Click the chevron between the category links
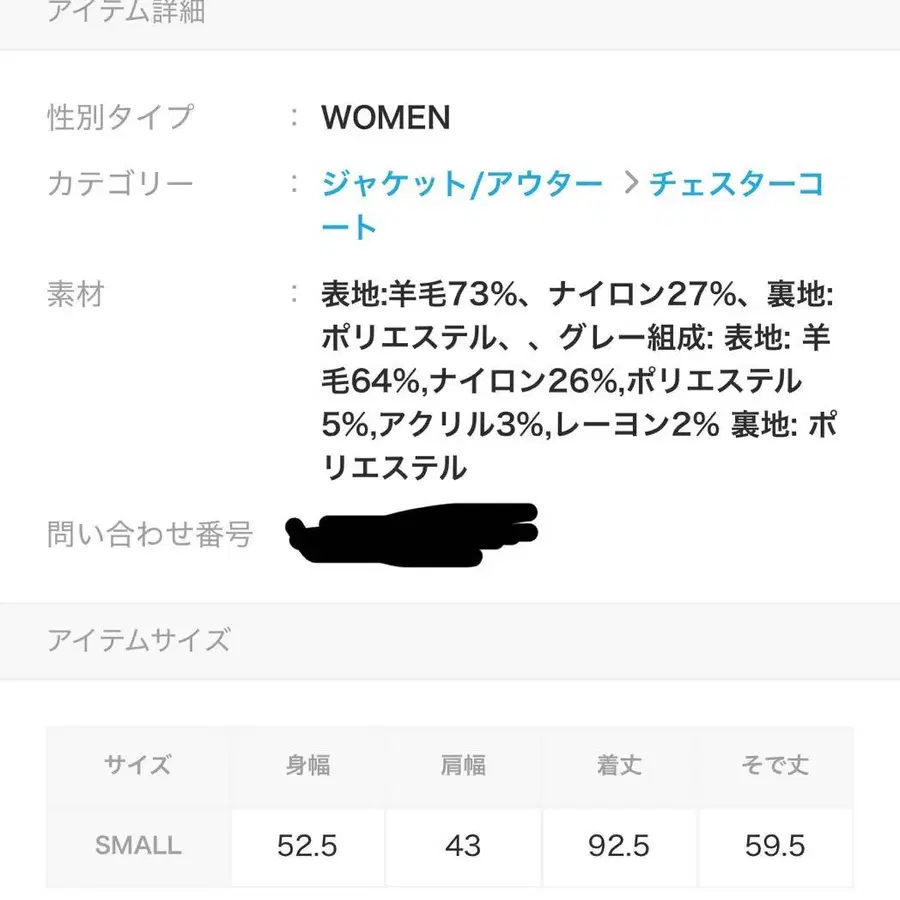This screenshot has width=900, height=900. (x=630, y=183)
